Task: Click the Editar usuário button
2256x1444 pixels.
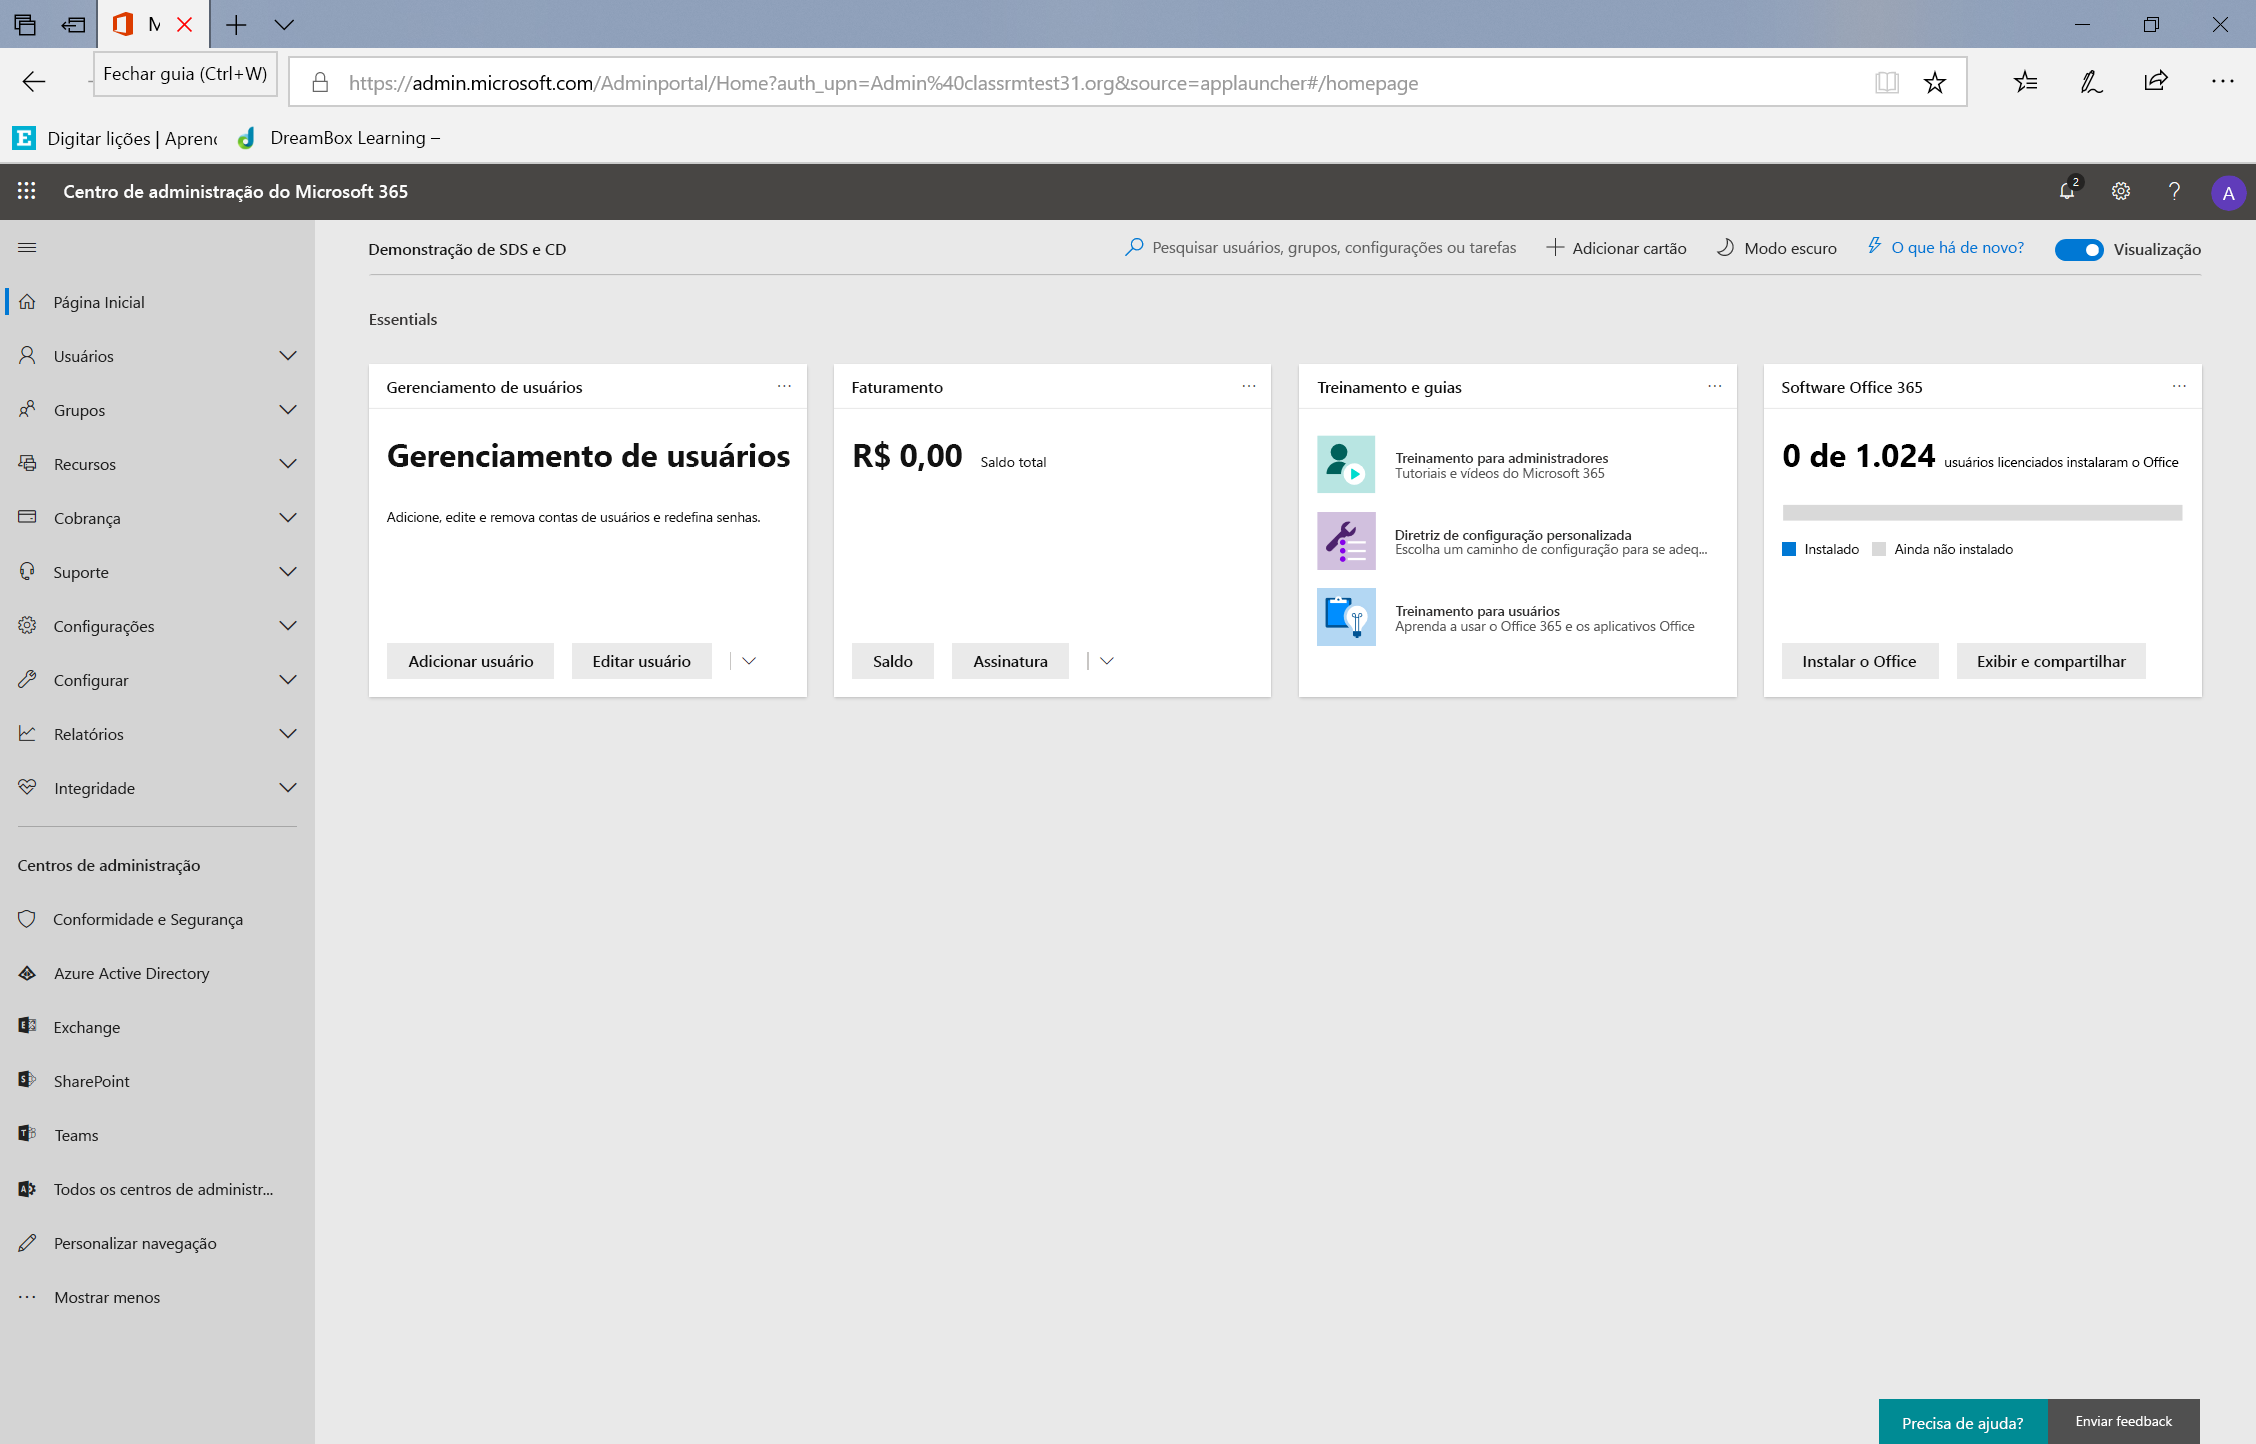Action: [642, 661]
